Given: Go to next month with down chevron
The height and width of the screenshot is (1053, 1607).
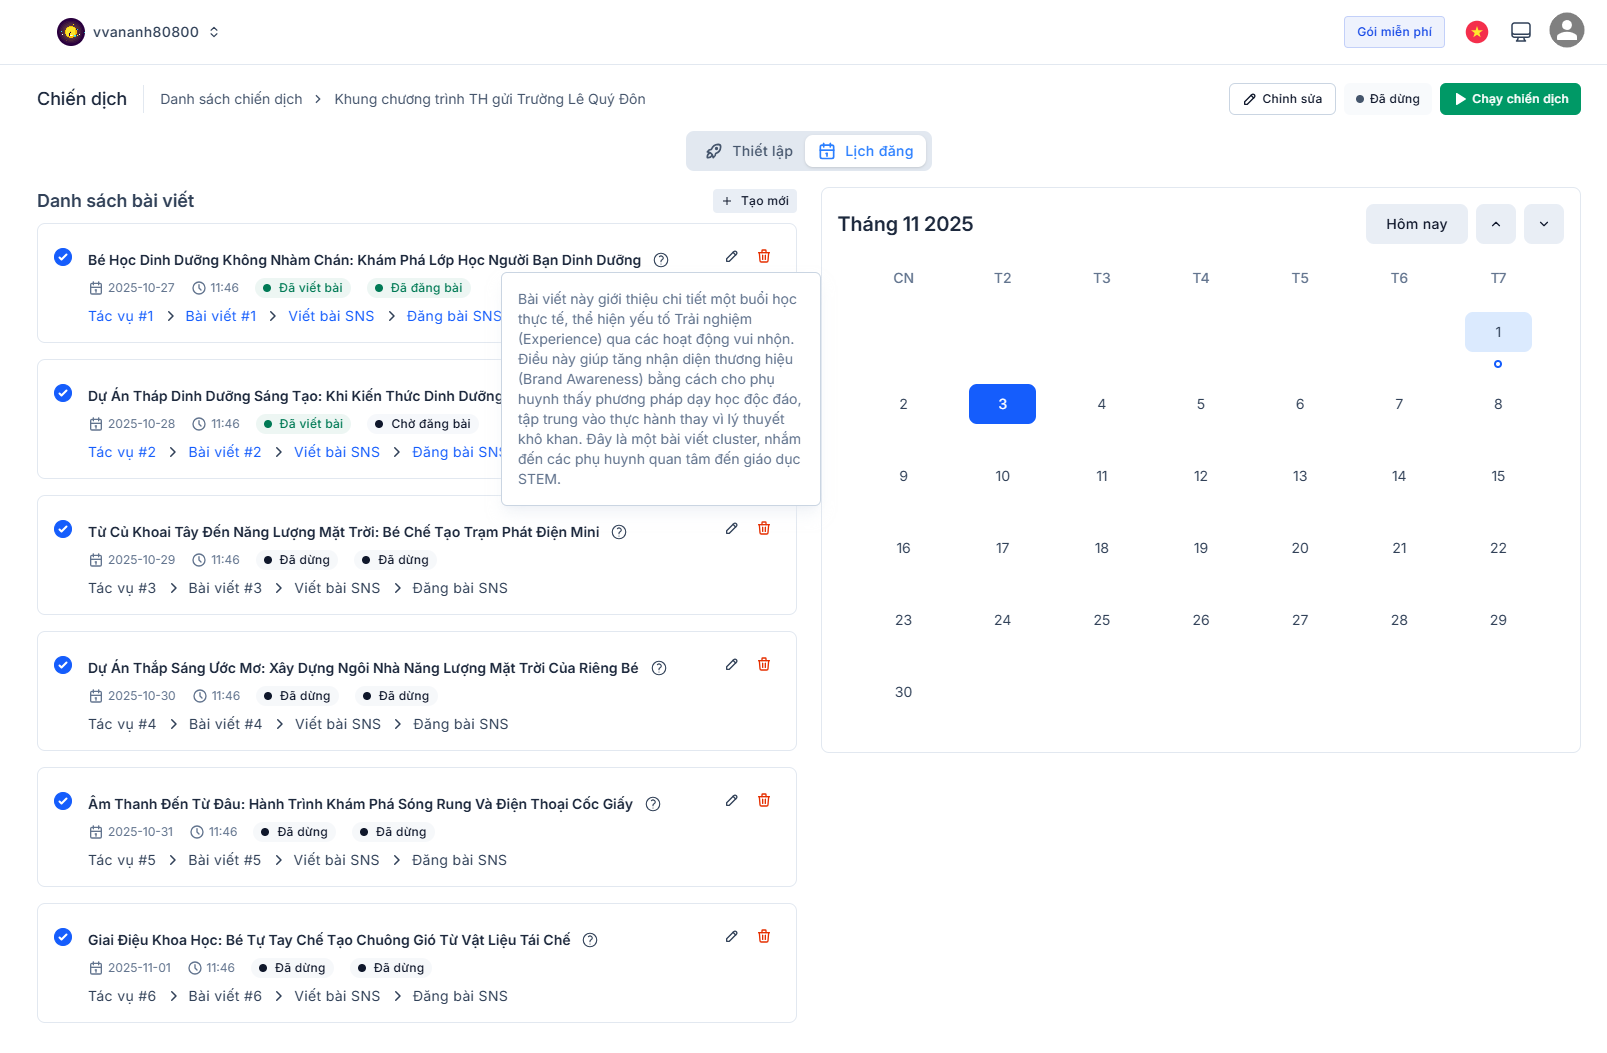Looking at the screenshot, I should click(1543, 224).
